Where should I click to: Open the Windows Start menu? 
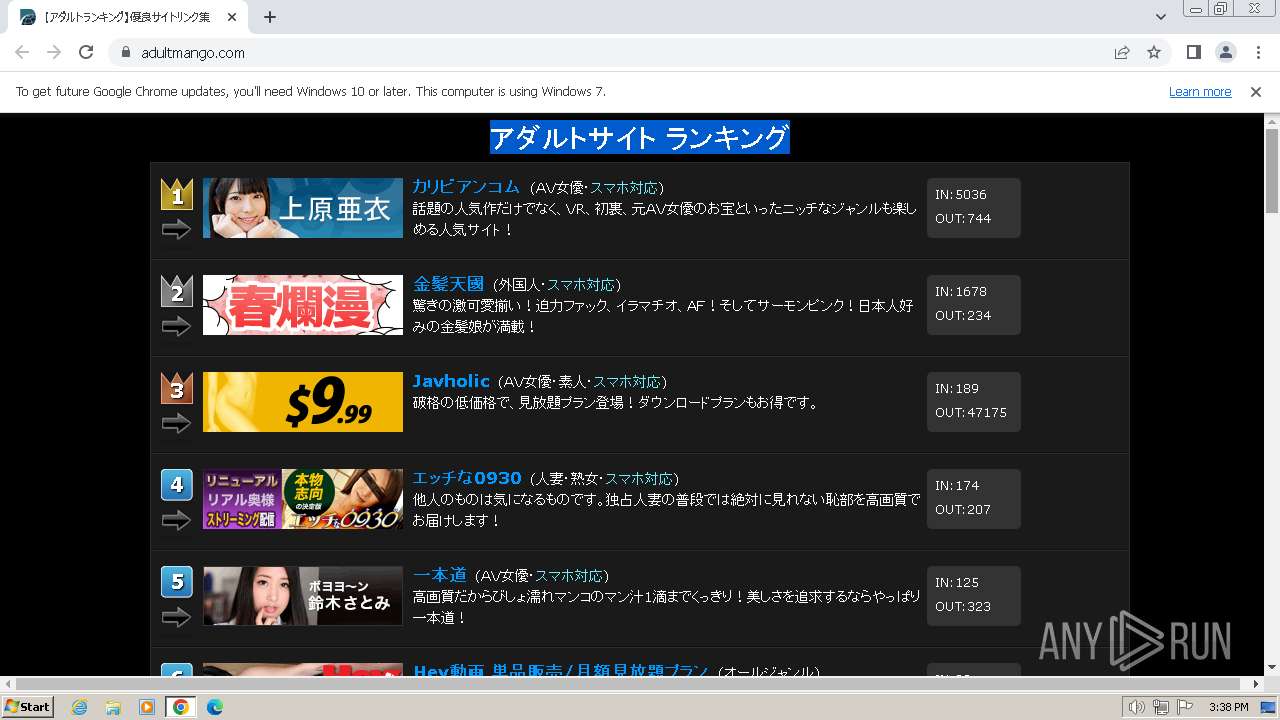[27, 707]
